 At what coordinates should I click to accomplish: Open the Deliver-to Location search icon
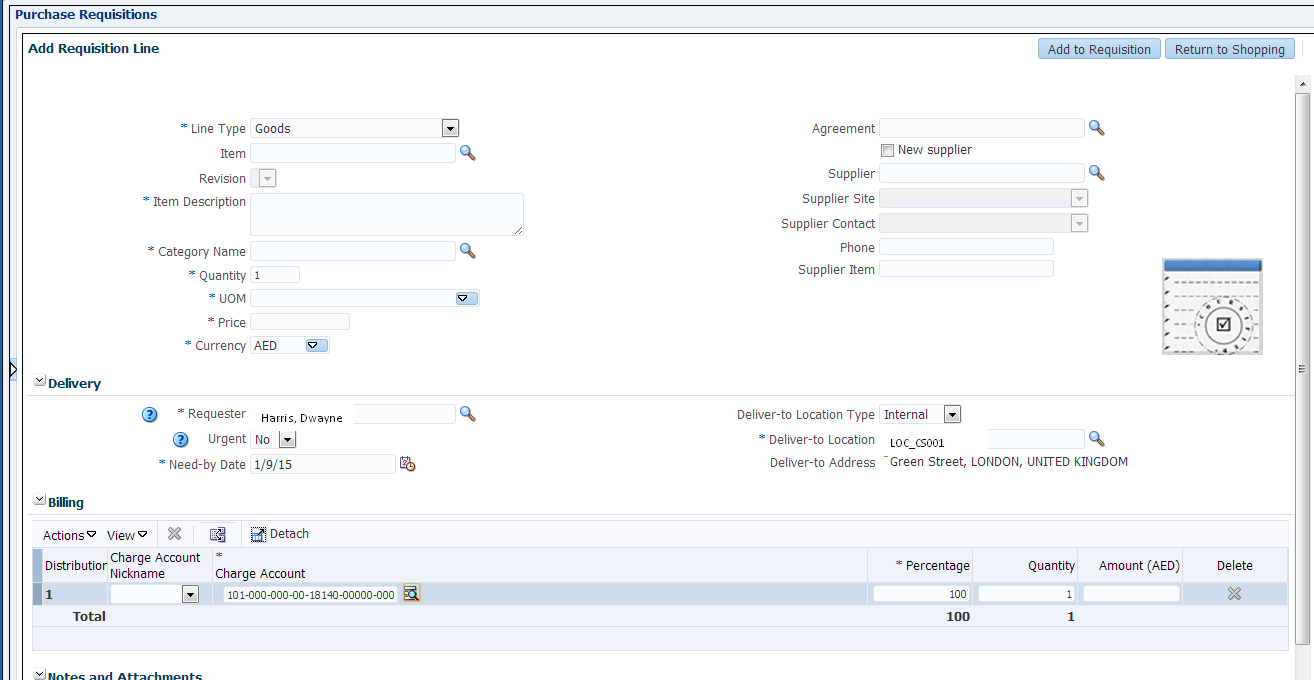click(x=1096, y=438)
